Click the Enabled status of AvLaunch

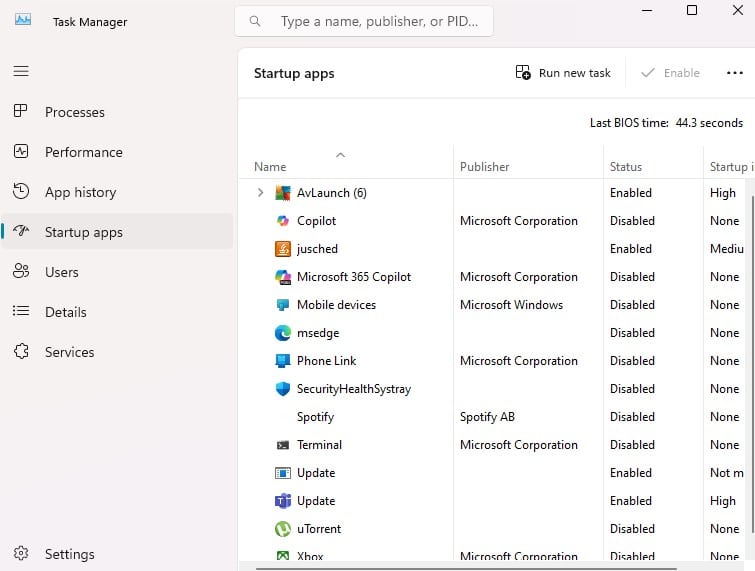(631, 193)
